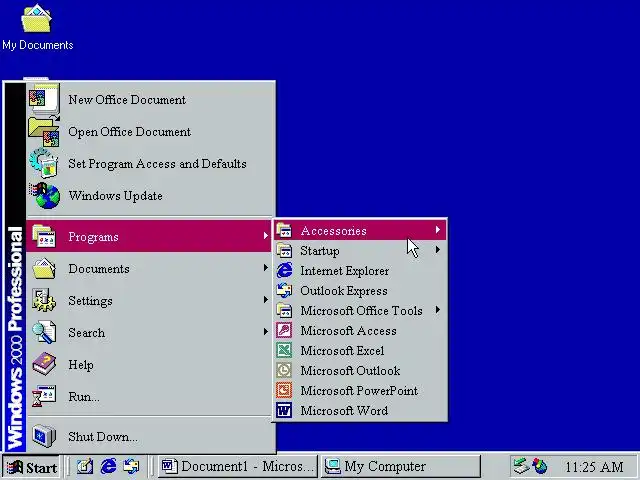Click the Outlook Express text label

click(x=344, y=291)
